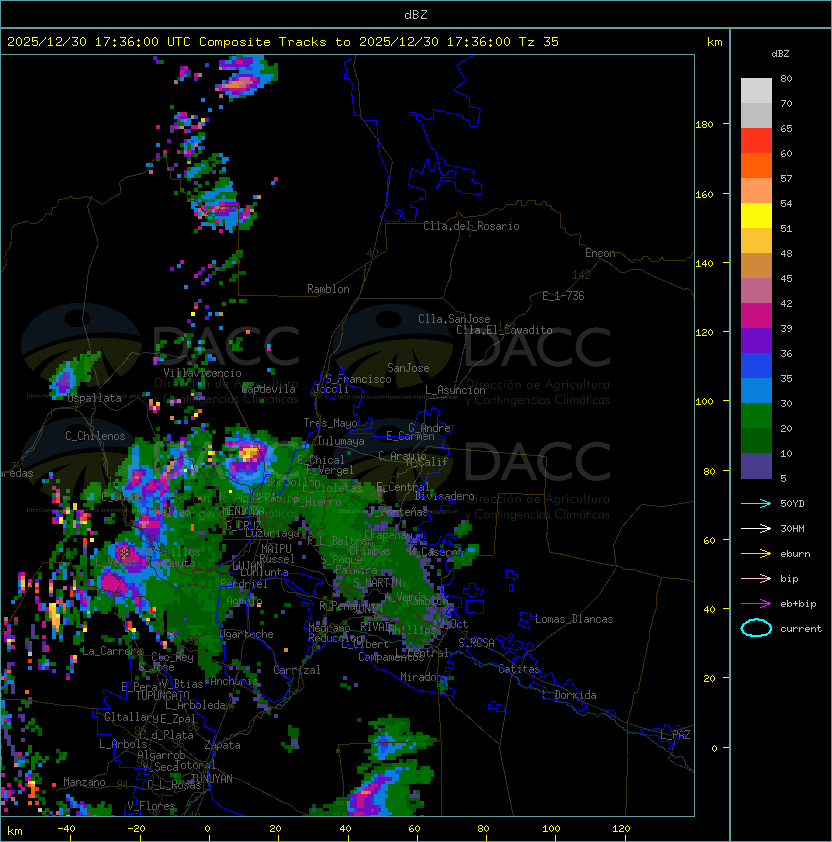Image resolution: width=832 pixels, height=842 pixels.
Task: Click the L_PAZ place label
Action: 675,735
